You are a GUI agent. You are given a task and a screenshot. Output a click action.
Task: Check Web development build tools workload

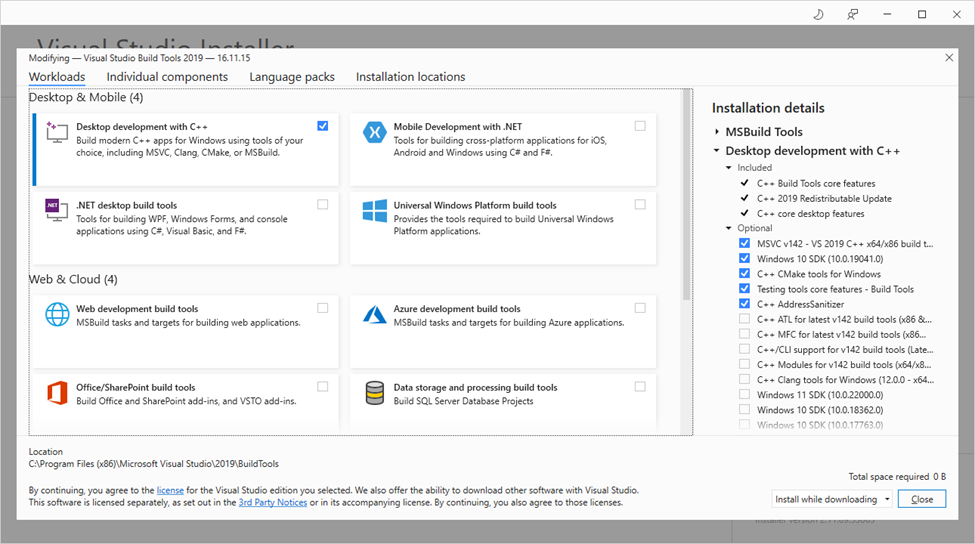coord(323,308)
